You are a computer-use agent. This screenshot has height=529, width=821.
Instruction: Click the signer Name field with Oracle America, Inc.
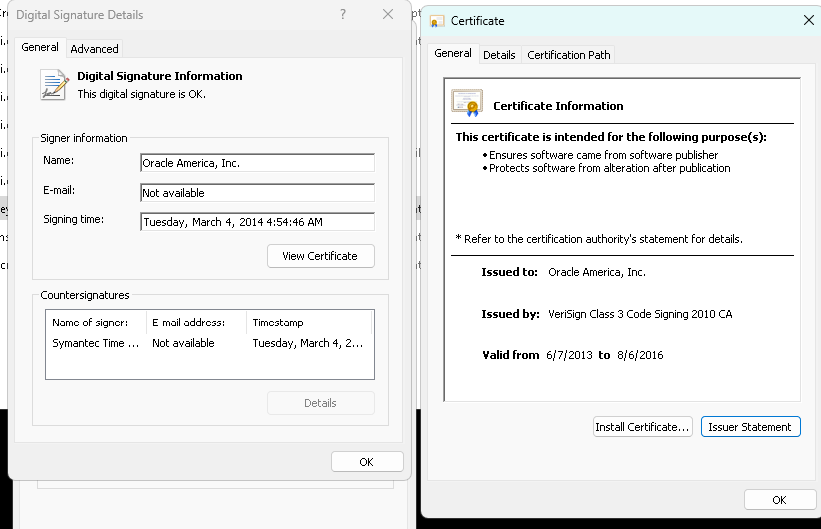[x=257, y=163]
